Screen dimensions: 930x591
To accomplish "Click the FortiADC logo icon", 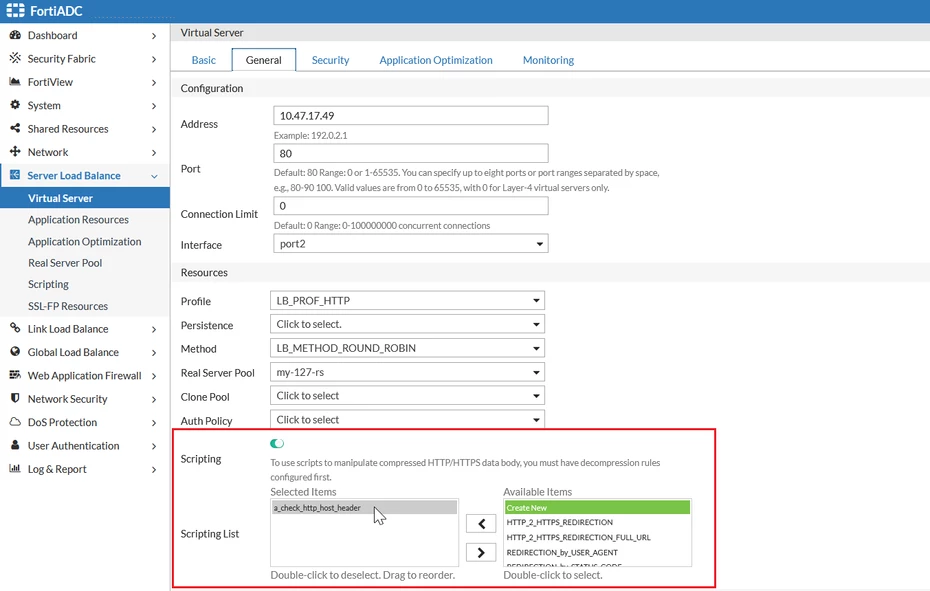I will [15, 11].
